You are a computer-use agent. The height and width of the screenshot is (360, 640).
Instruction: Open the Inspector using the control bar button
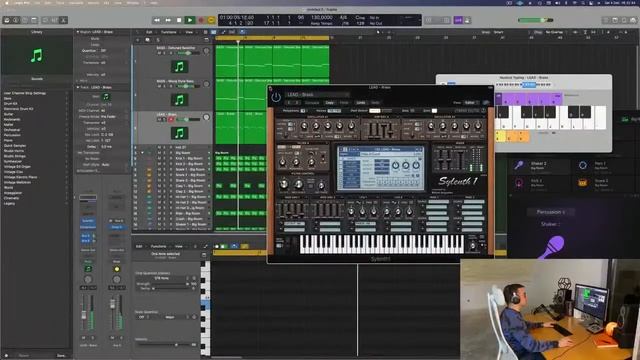pos(16,20)
